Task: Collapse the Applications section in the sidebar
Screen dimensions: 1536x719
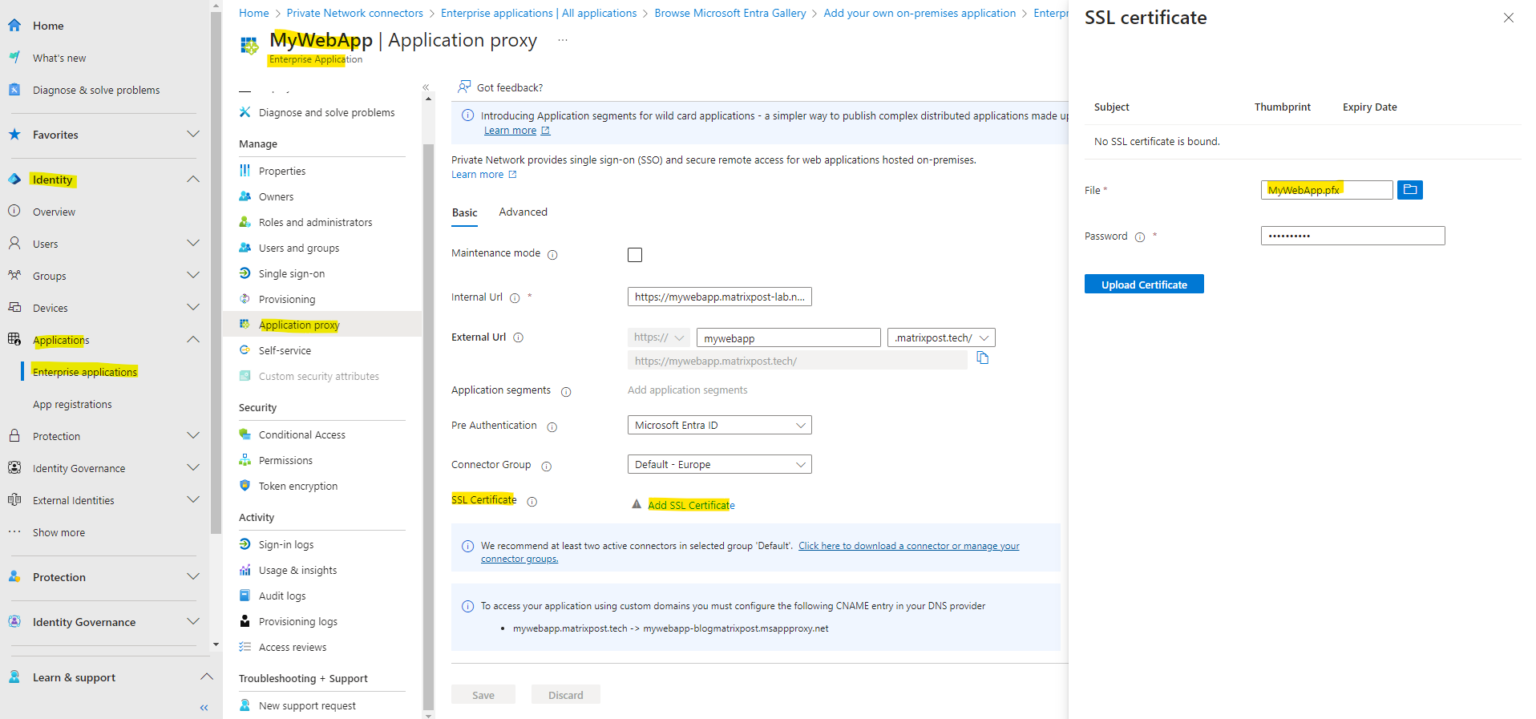Action: pos(193,339)
